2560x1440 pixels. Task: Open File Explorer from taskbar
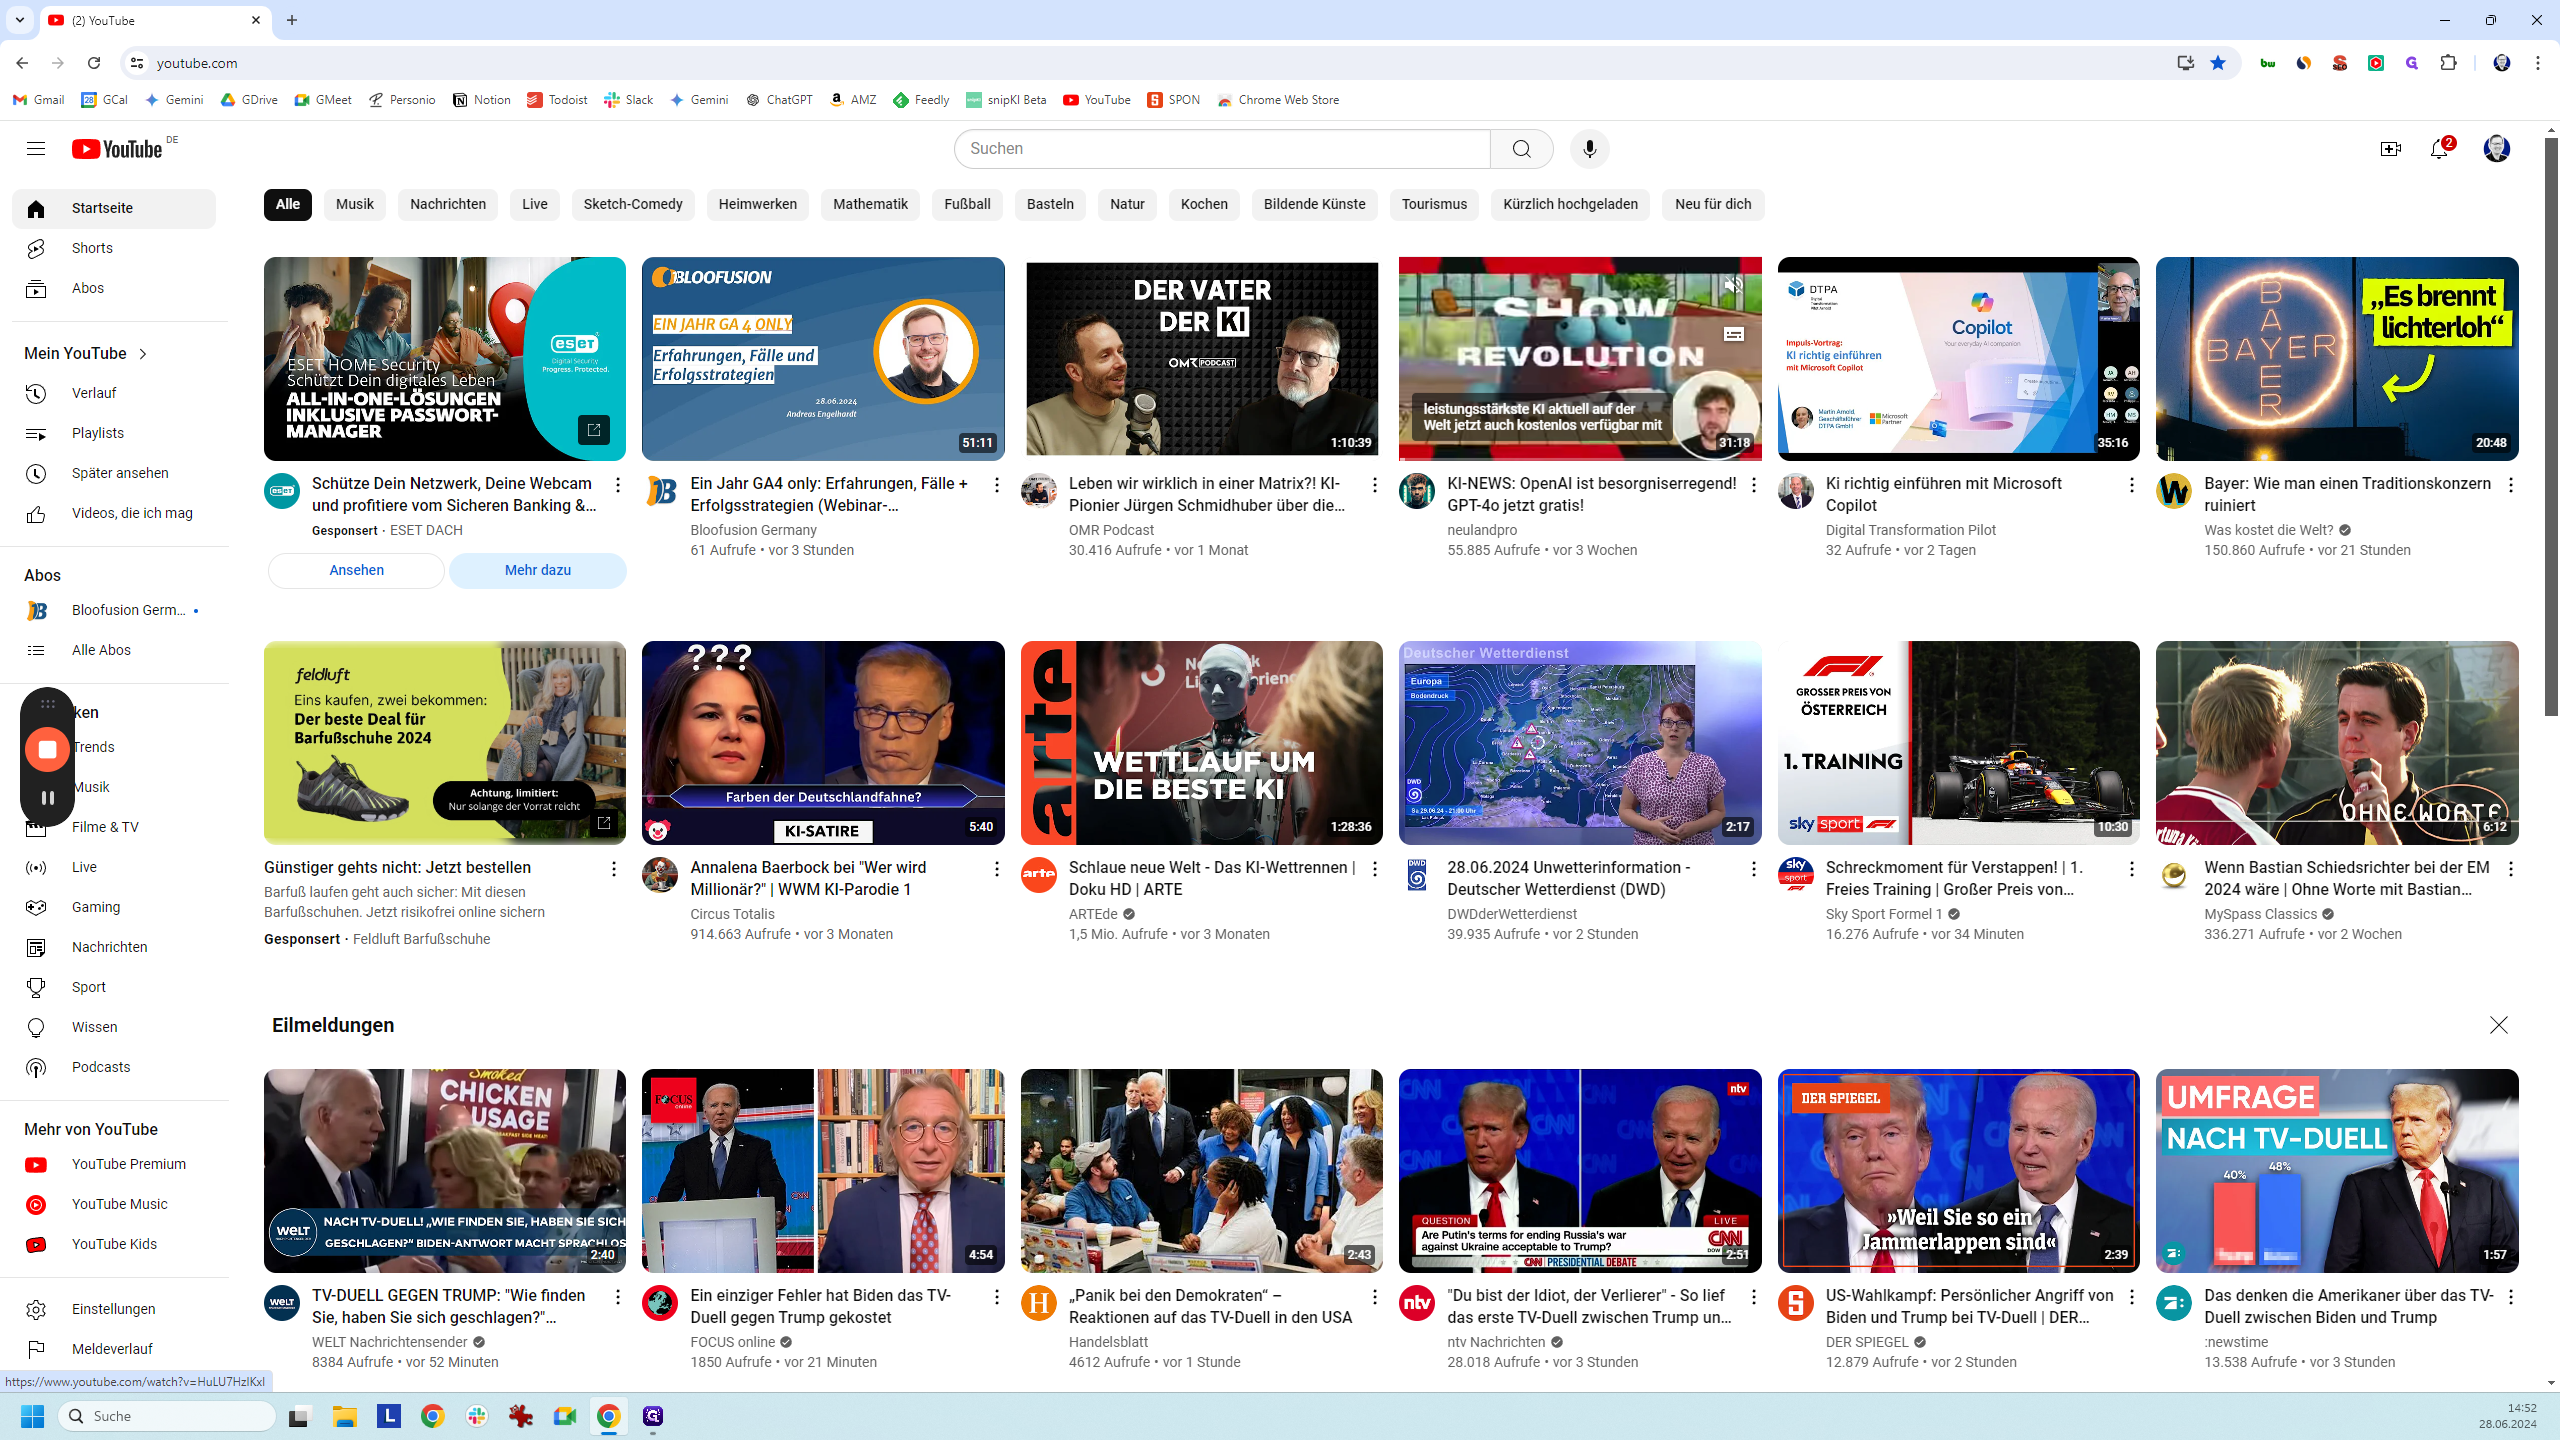345,1416
